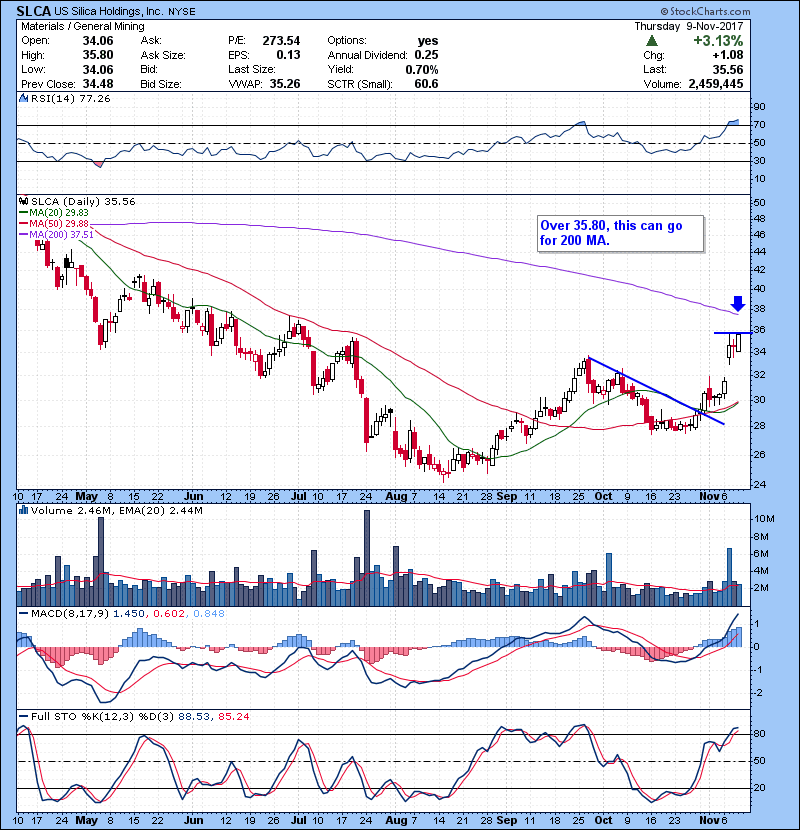
Task: Click the VWAP value 35.26
Action: [285, 84]
